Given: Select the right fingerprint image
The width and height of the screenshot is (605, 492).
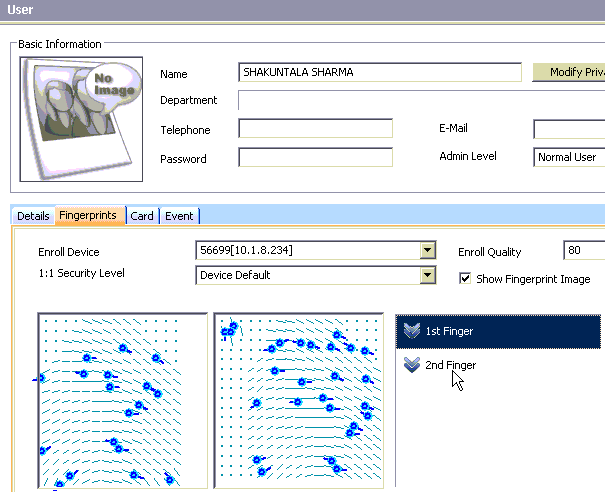Looking at the screenshot, I should (x=299, y=402).
